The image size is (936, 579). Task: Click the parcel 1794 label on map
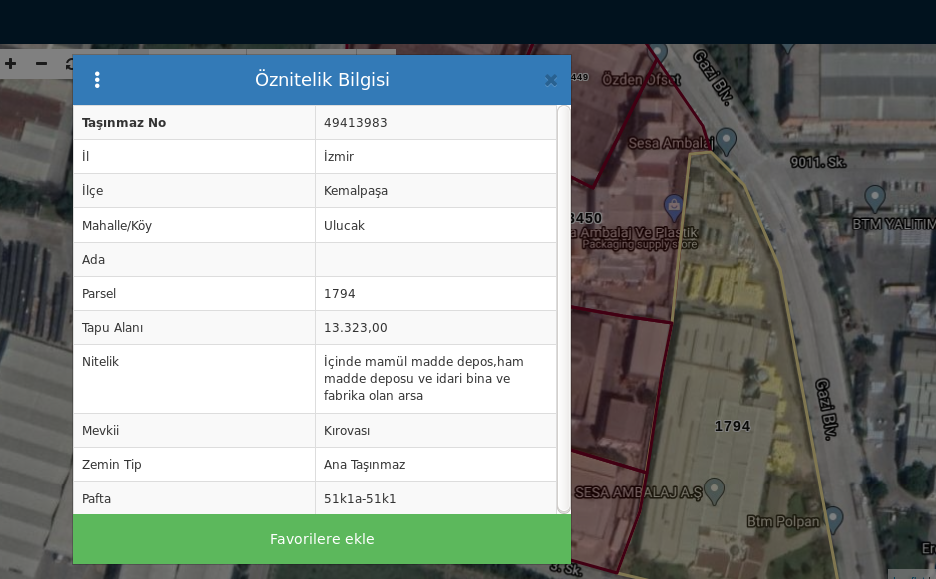click(732, 426)
